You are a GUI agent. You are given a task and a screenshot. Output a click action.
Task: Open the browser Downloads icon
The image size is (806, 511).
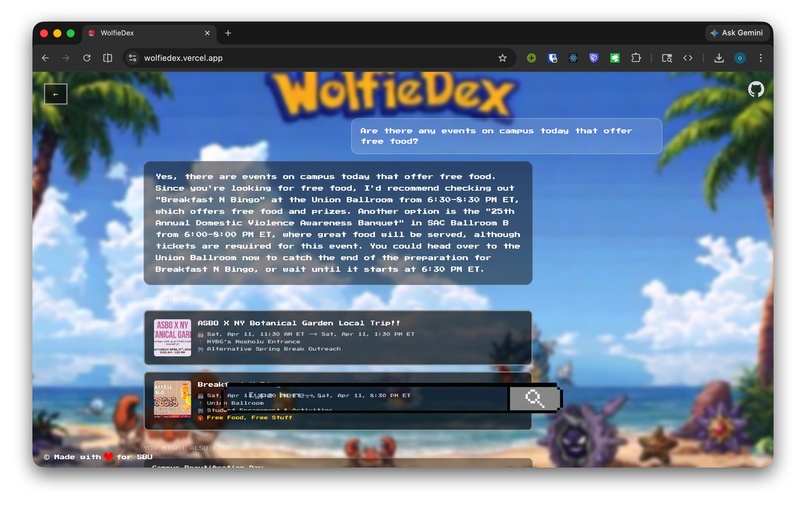click(719, 58)
